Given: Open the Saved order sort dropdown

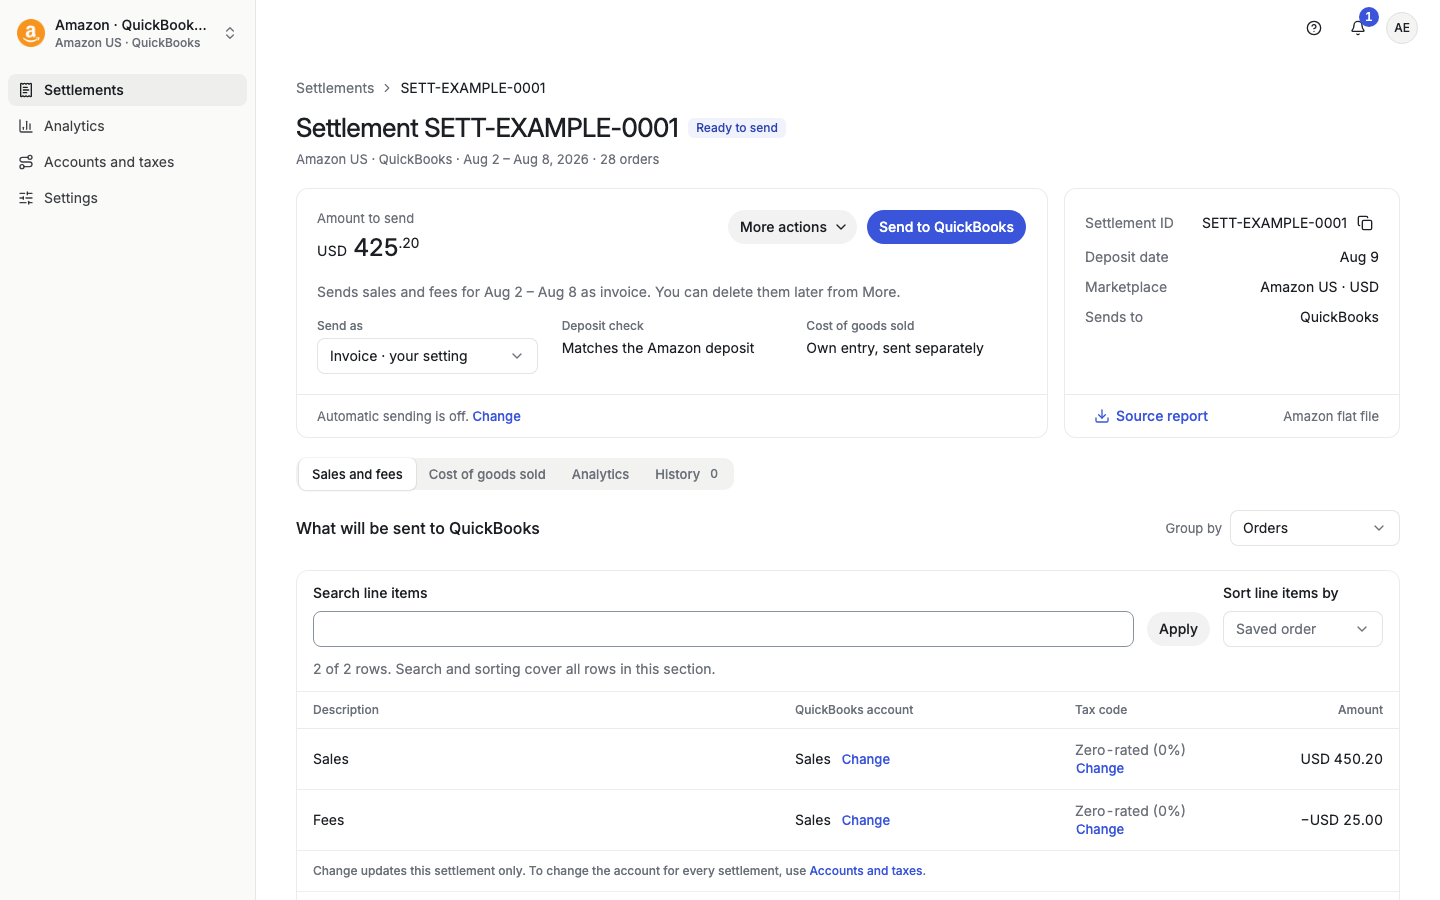Looking at the screenshot, I should click(1302, 629).
